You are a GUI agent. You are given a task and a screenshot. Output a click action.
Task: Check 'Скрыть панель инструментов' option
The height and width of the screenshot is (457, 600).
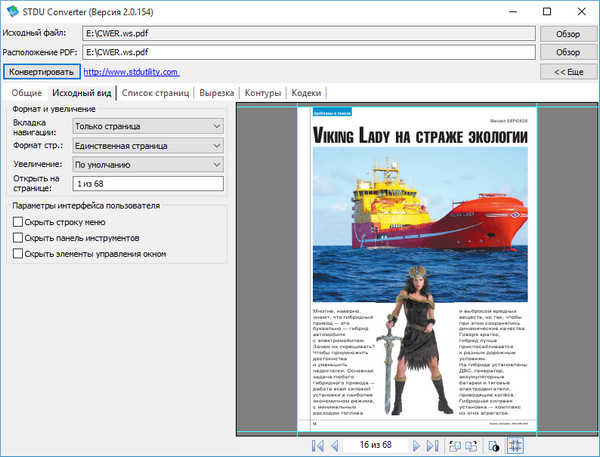tap(18, 238)
